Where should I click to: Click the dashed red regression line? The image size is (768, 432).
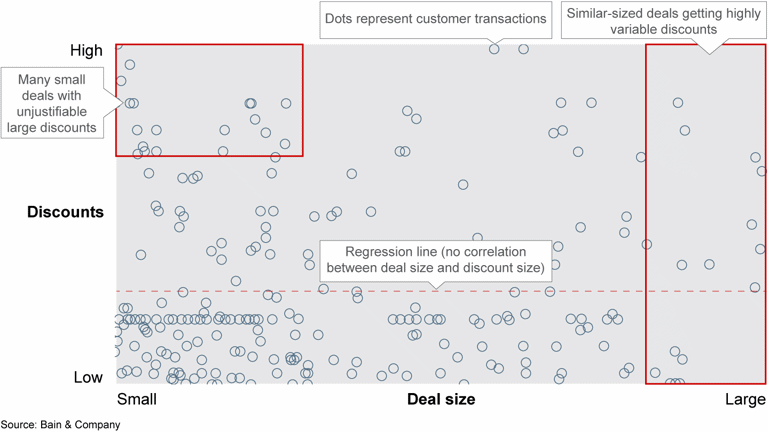tap(441, 291)
